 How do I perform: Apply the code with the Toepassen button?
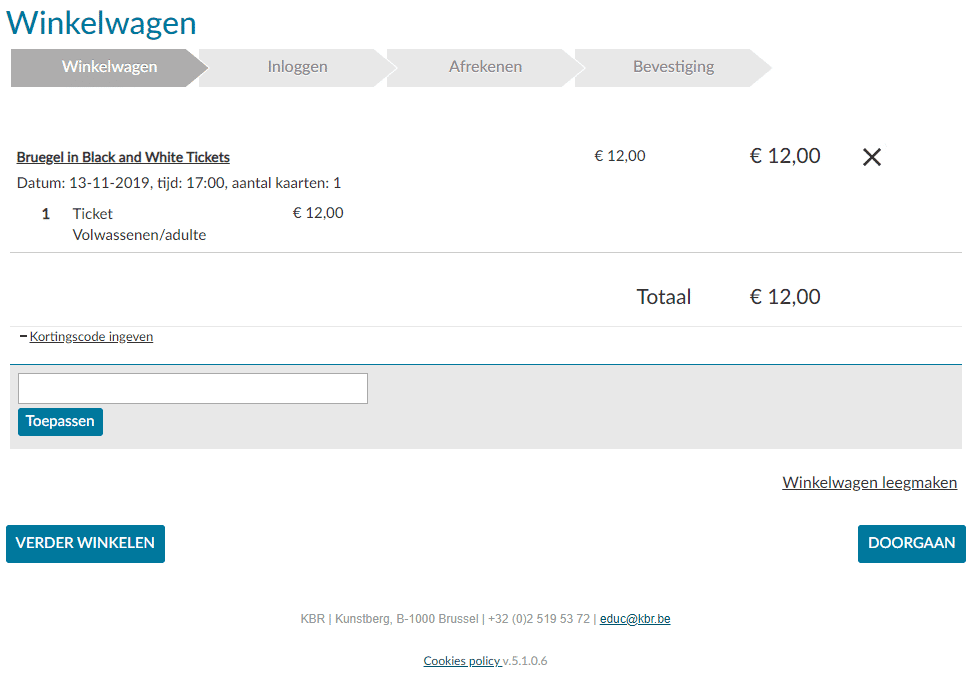(x=61, y=422)
